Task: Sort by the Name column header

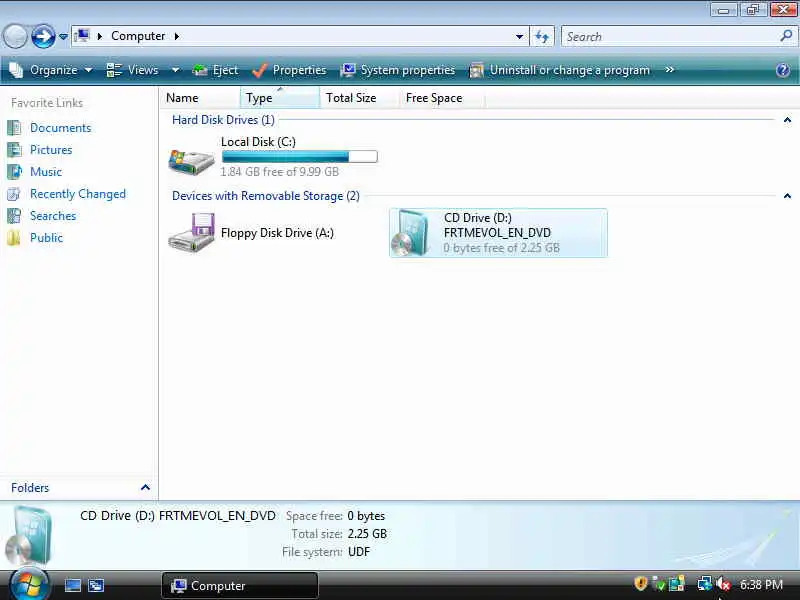Action: 200,97
